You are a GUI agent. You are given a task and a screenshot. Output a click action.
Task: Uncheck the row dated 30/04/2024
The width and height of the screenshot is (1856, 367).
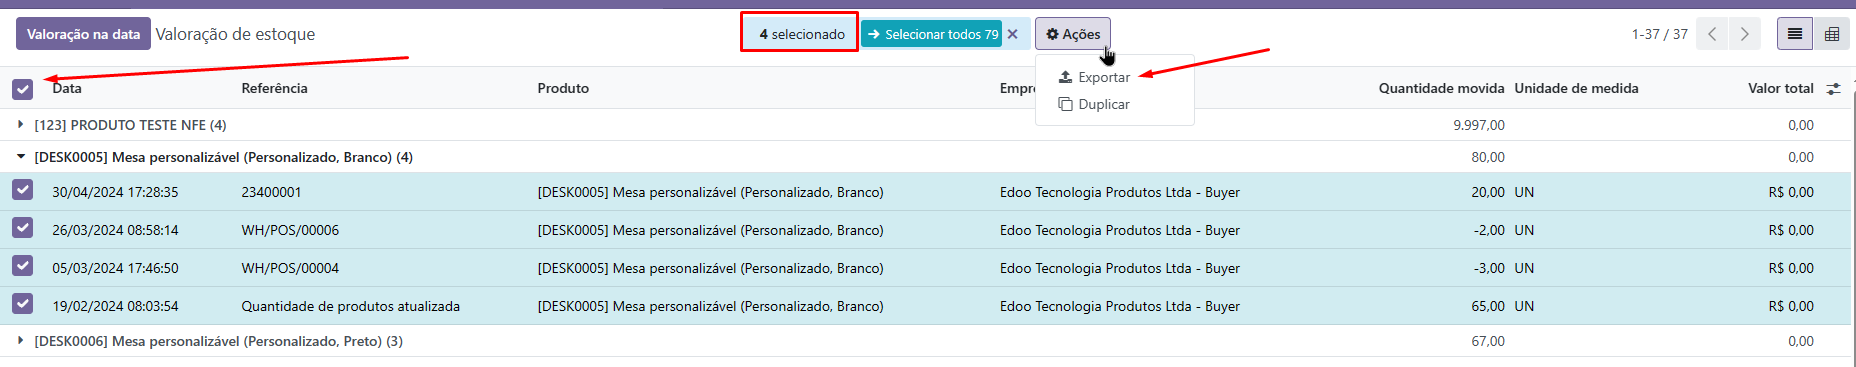tap(23, 190)
